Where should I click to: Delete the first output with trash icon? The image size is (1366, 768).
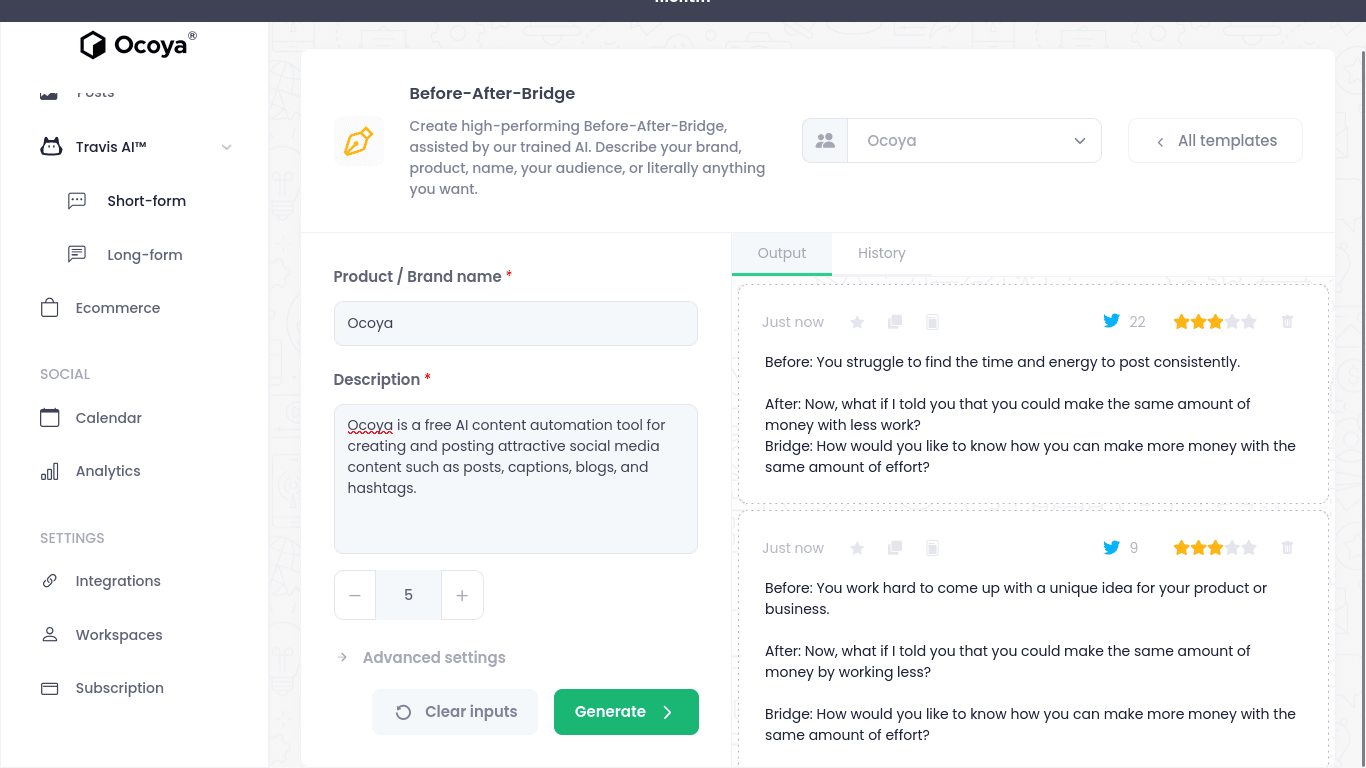(x=1287, y=322)
